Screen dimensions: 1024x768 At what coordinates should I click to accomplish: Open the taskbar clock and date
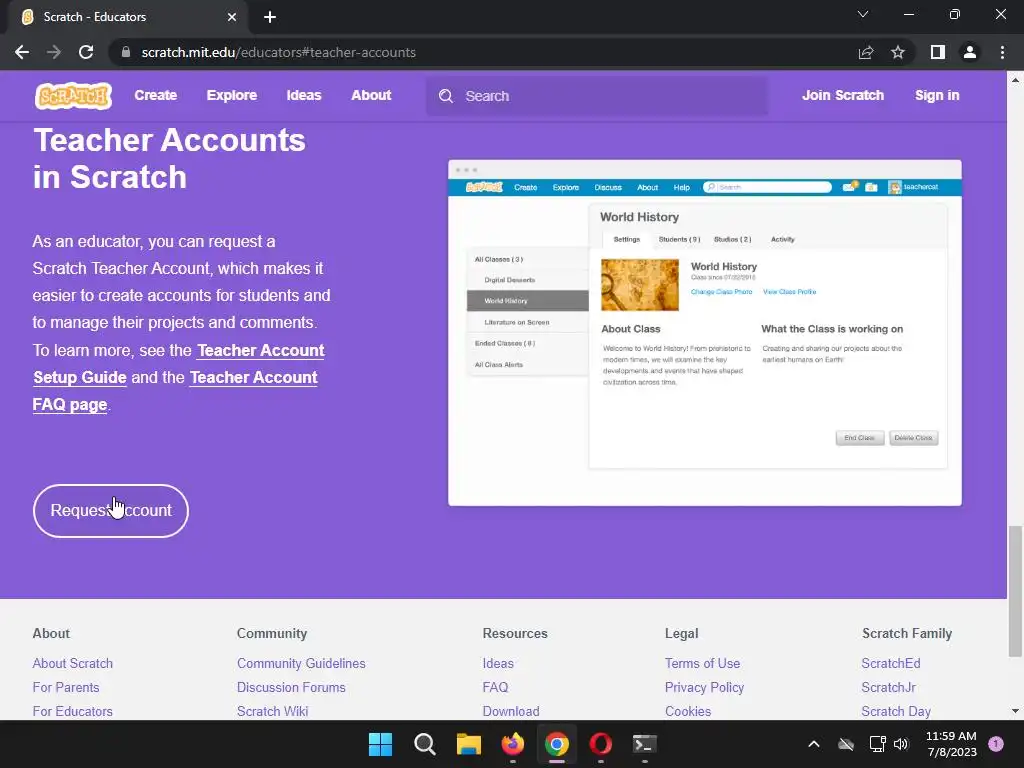pyautogui.click(x=951, y=744)
